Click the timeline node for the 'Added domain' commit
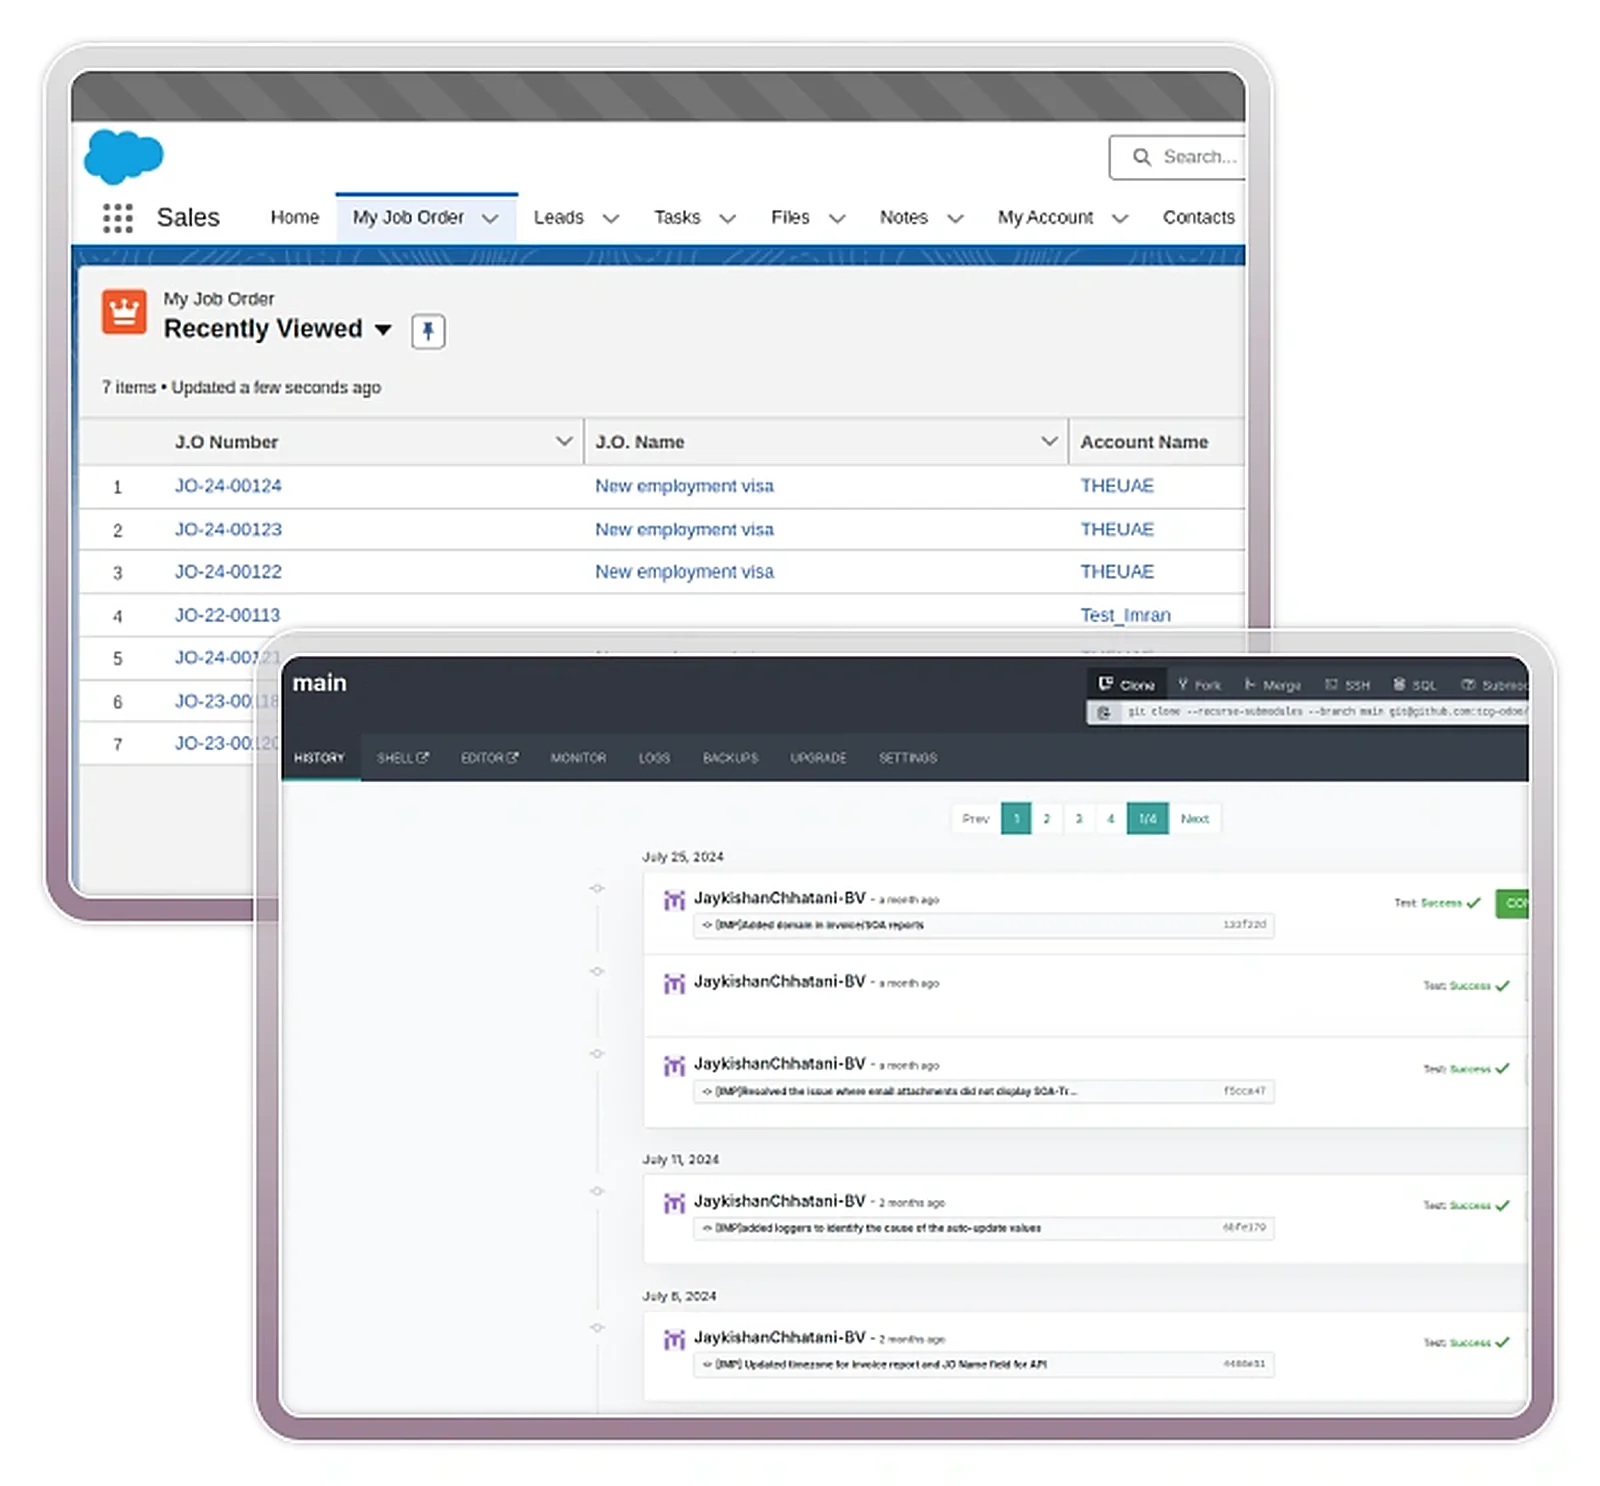This screenshot has height=1486, width=1600. click(x=597, y=889)
